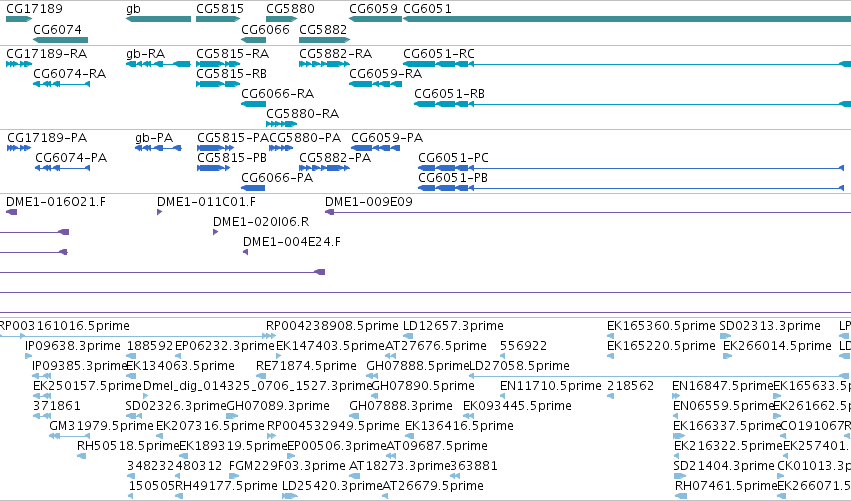
Task: Select the DME1-004E24.F clone label
Action: click(x=292, y=242)
